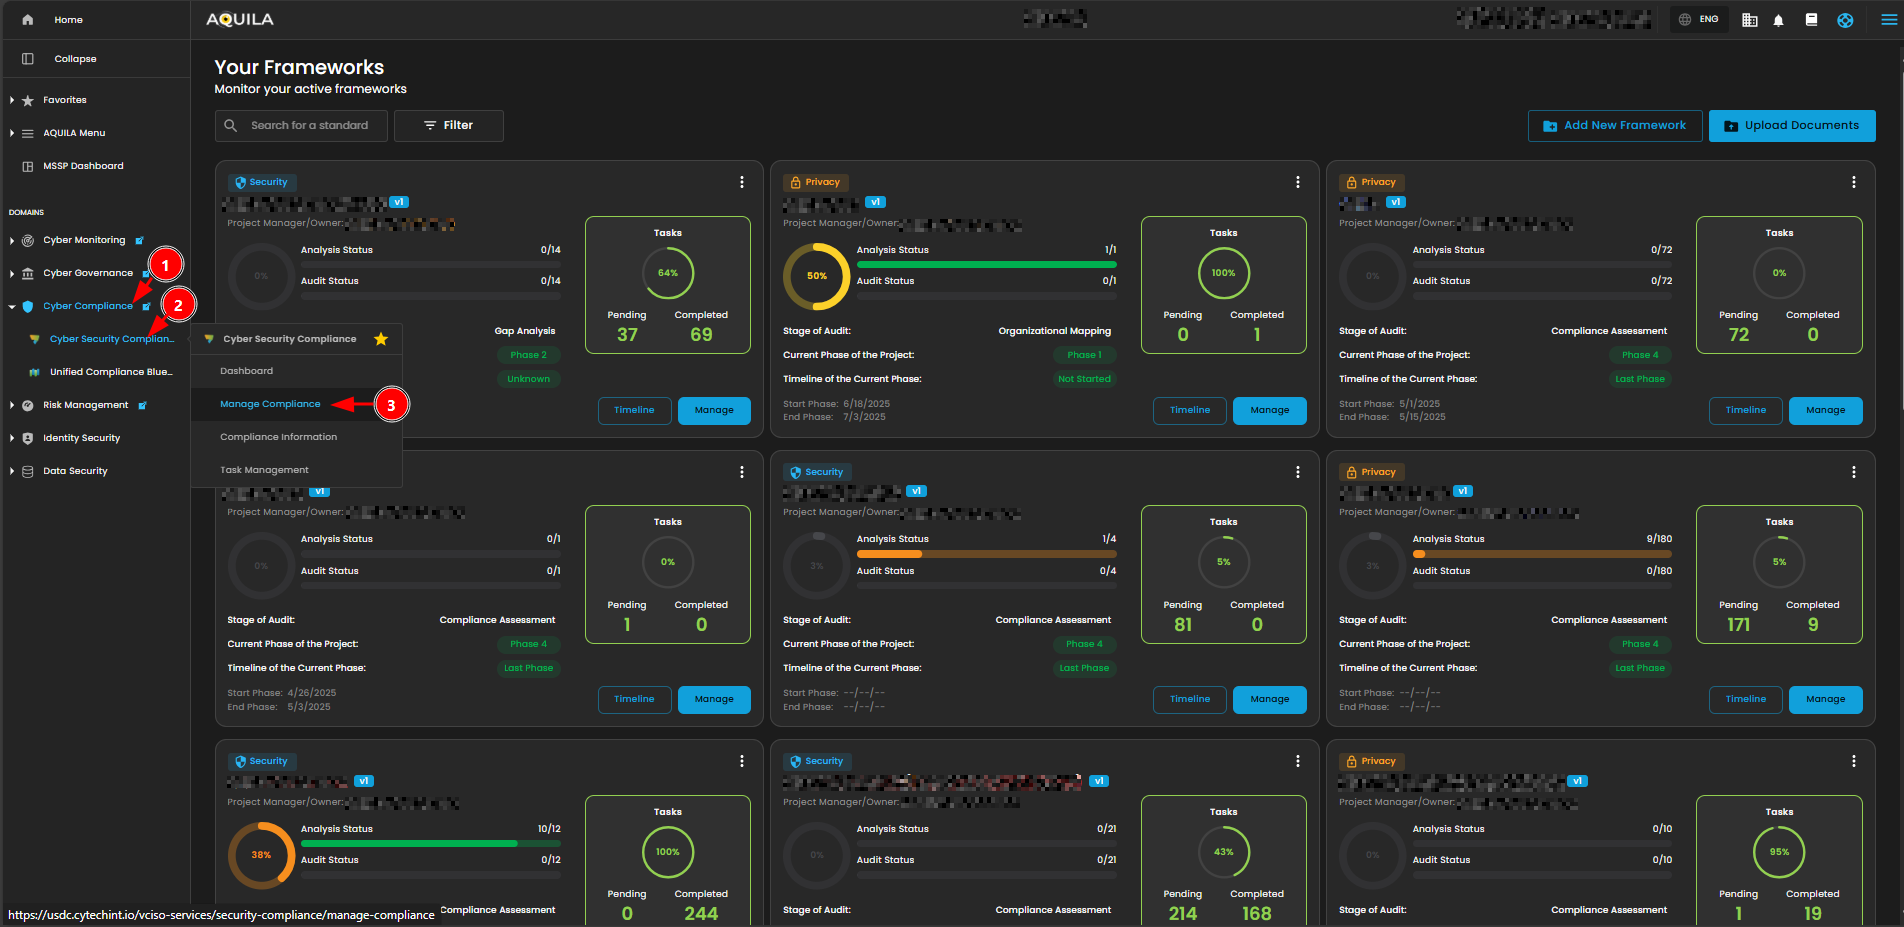The width and height of the screenshot is (1904, 927).
Task: Open Cyber Monitoring external link icon
Action: 140,240
